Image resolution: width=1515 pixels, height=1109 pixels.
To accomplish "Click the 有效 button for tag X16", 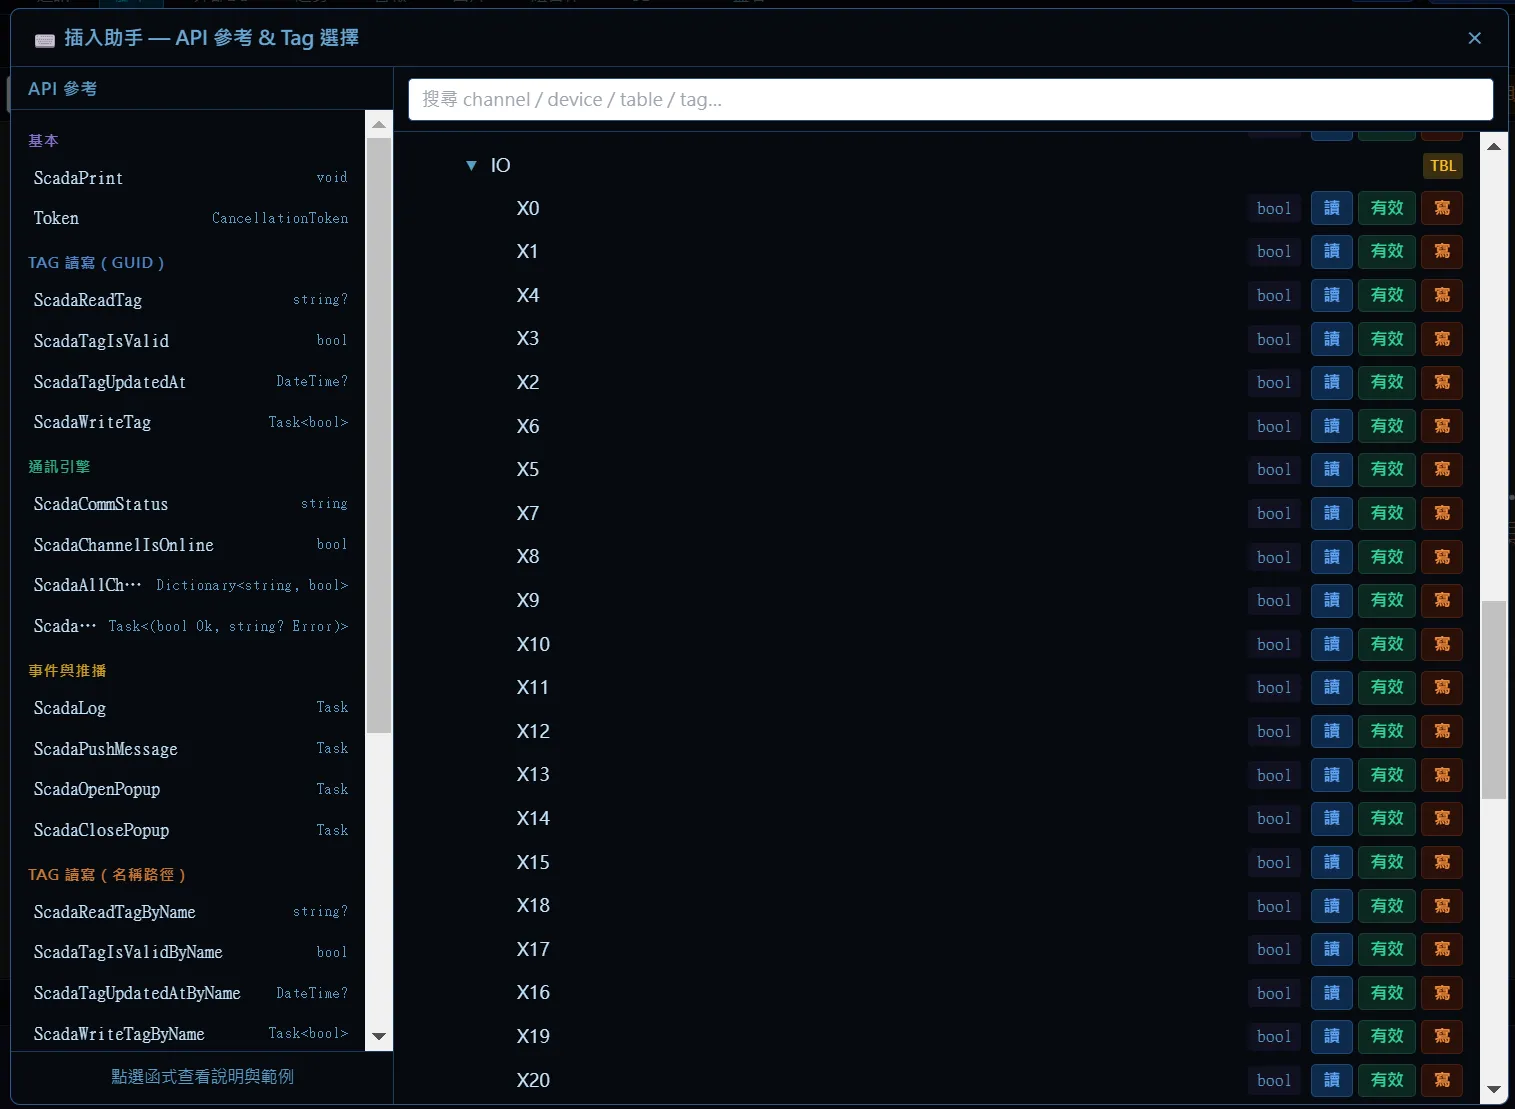I will click(1386, 993).
